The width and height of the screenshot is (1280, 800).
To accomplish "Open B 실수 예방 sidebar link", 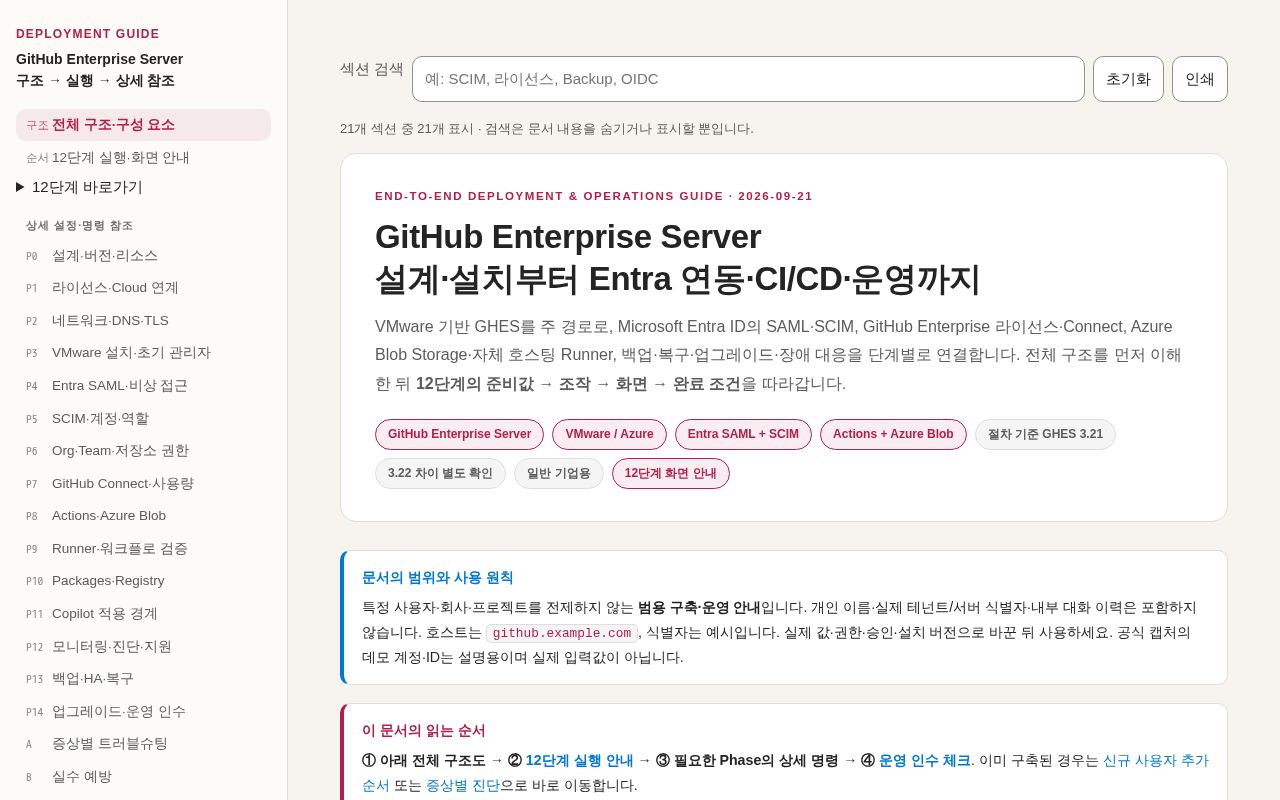I will click(x=143, y=776).
